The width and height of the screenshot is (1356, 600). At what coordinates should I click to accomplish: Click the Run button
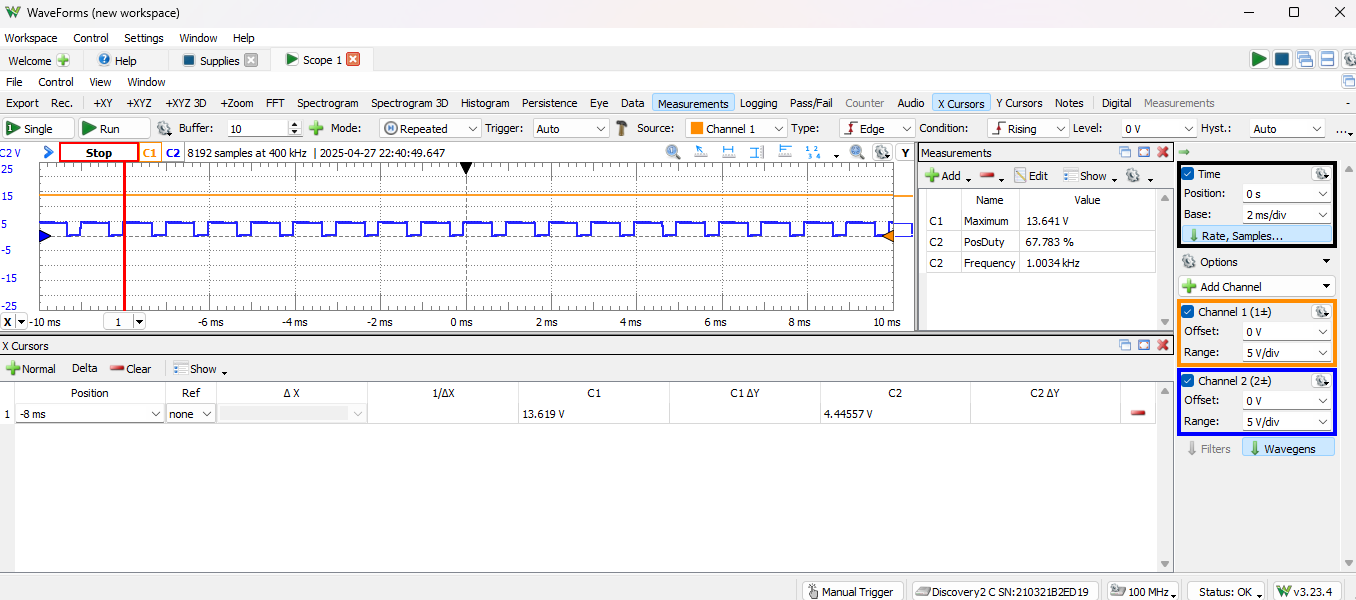[114, 128]
